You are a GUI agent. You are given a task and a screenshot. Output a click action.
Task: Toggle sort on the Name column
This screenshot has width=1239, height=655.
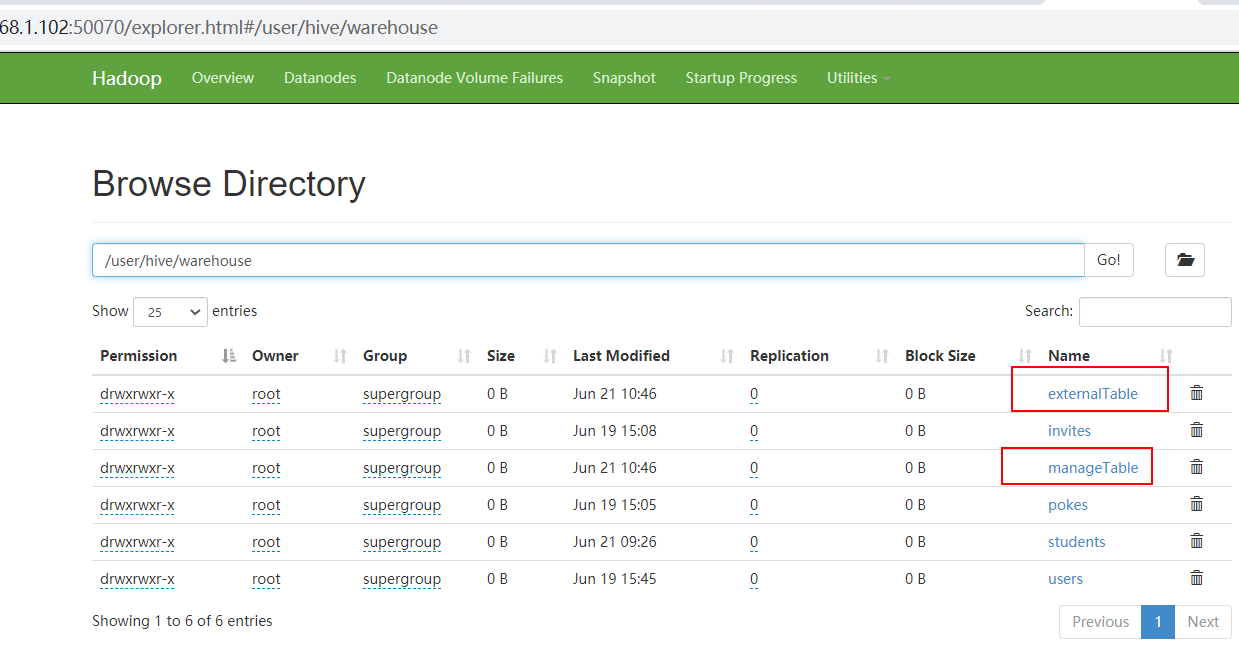tap(1069, 355)
